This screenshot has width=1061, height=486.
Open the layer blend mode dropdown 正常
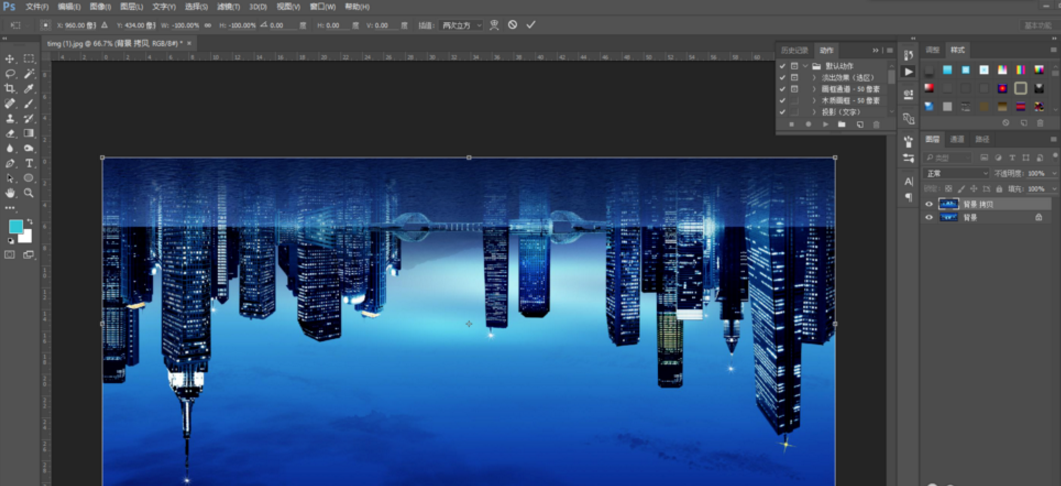point(956,173)
